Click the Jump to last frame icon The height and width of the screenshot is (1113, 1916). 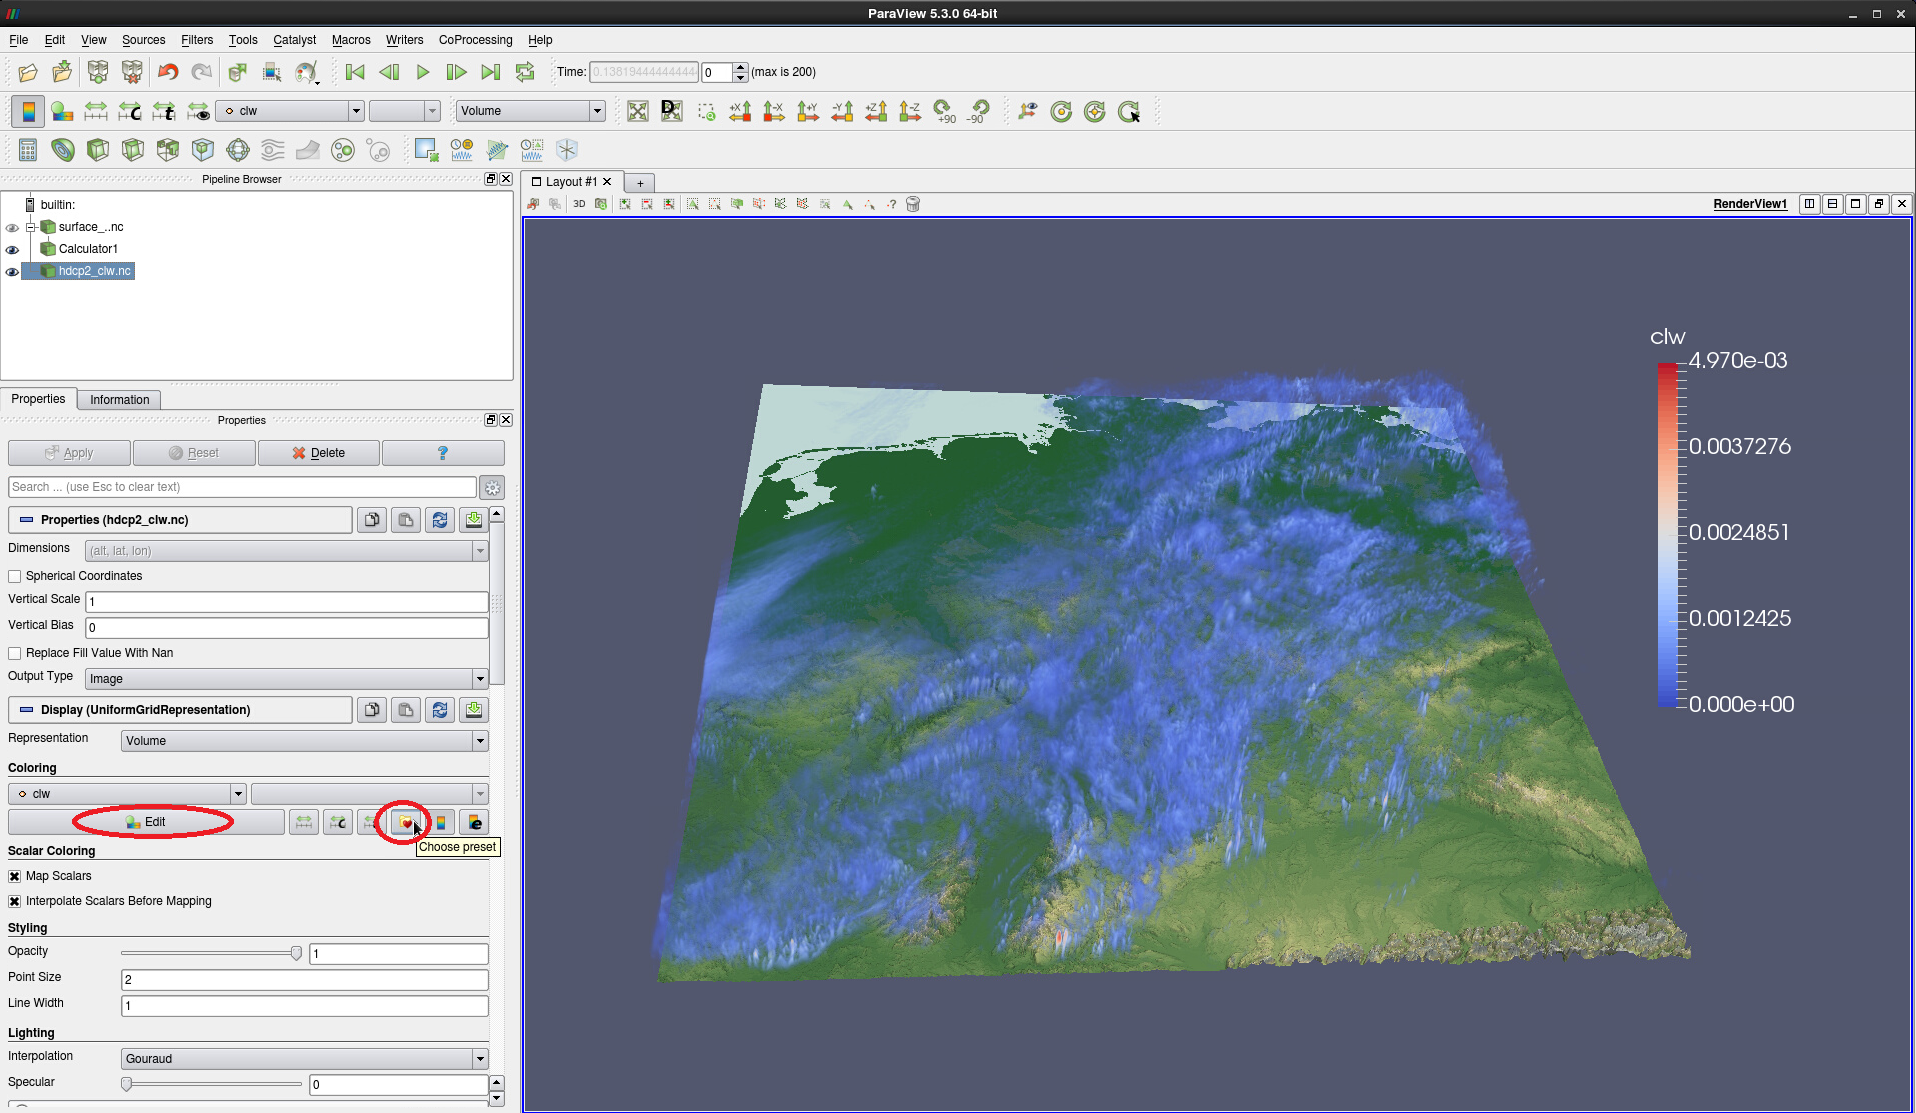tap(490, 72)
